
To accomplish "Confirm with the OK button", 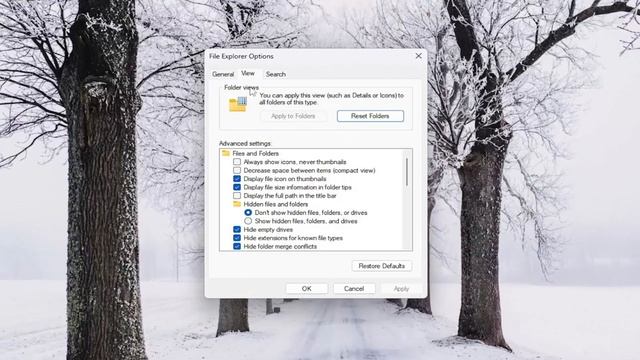I will tap(307, 289).
